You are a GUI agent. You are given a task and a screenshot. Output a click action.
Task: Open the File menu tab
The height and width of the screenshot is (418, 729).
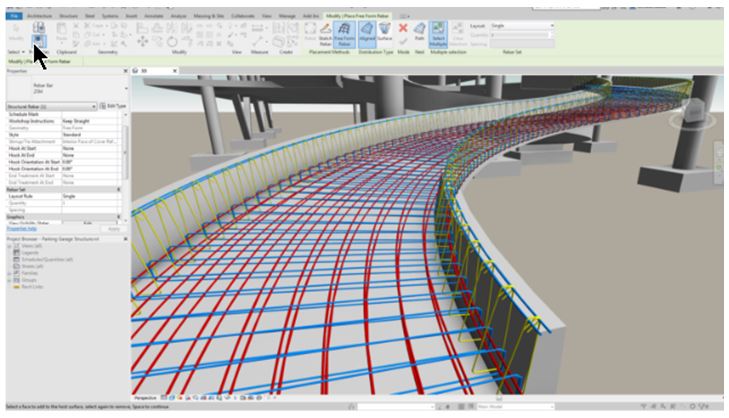(14, 16)
